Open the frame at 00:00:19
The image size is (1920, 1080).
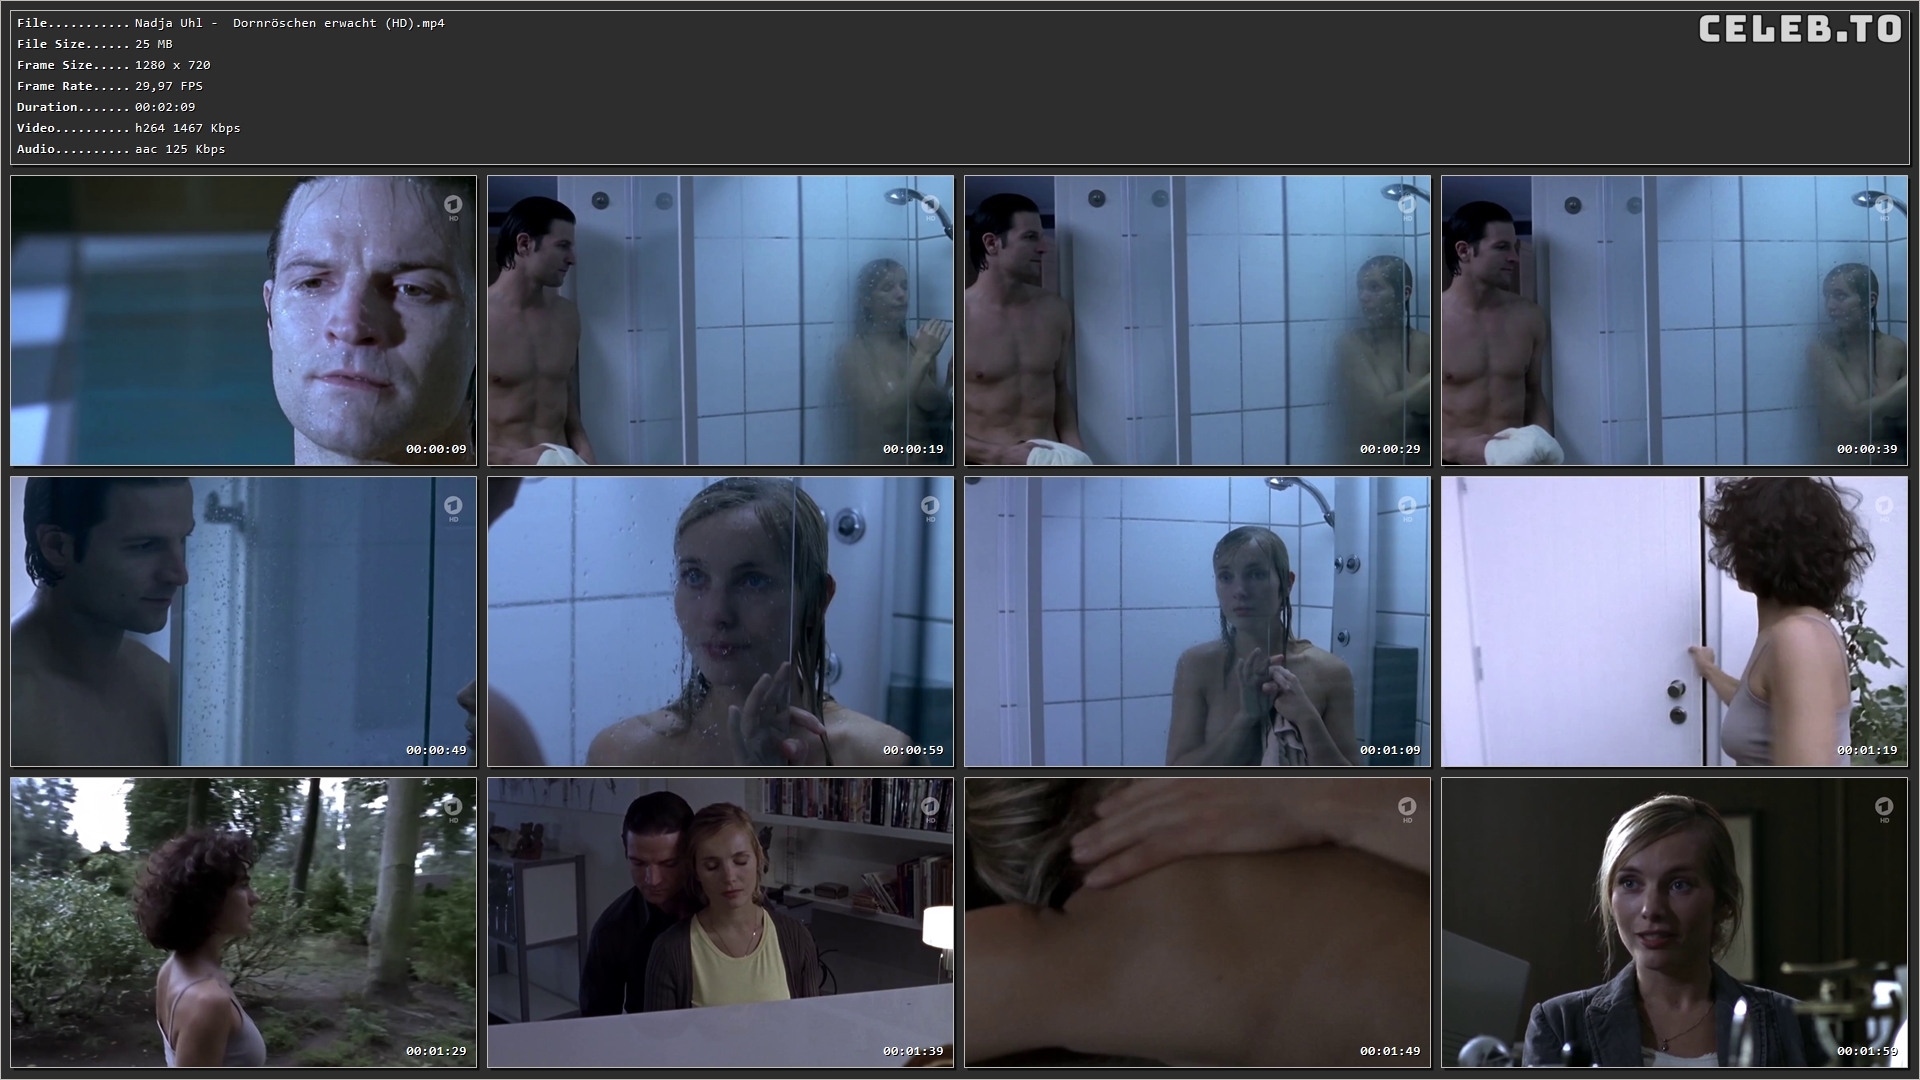(x=720, y=320)
